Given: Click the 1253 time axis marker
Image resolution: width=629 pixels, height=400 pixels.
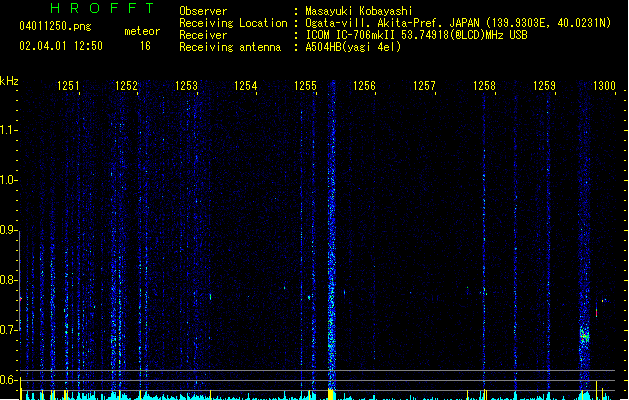Looking at the screenshot, I should (x=187, y=86).
